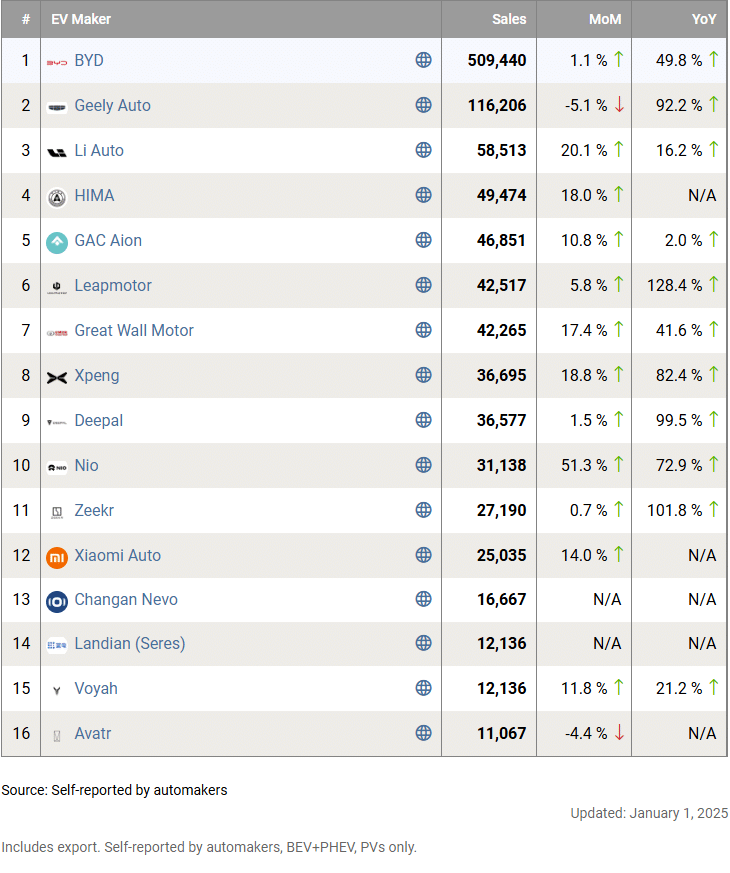Click the globe icon in Avatr row
The image size is (730, 873).
424,733
